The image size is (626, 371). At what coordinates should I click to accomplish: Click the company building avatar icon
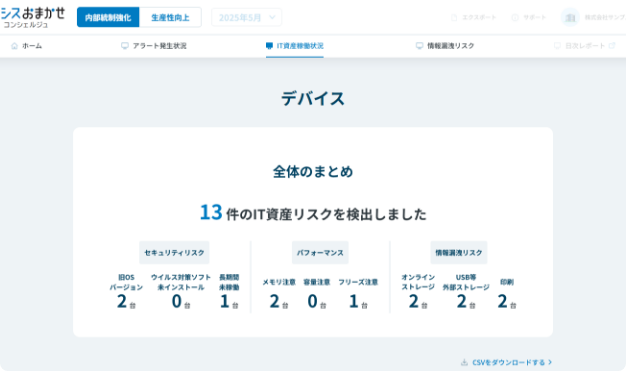(x=570, y=18)
